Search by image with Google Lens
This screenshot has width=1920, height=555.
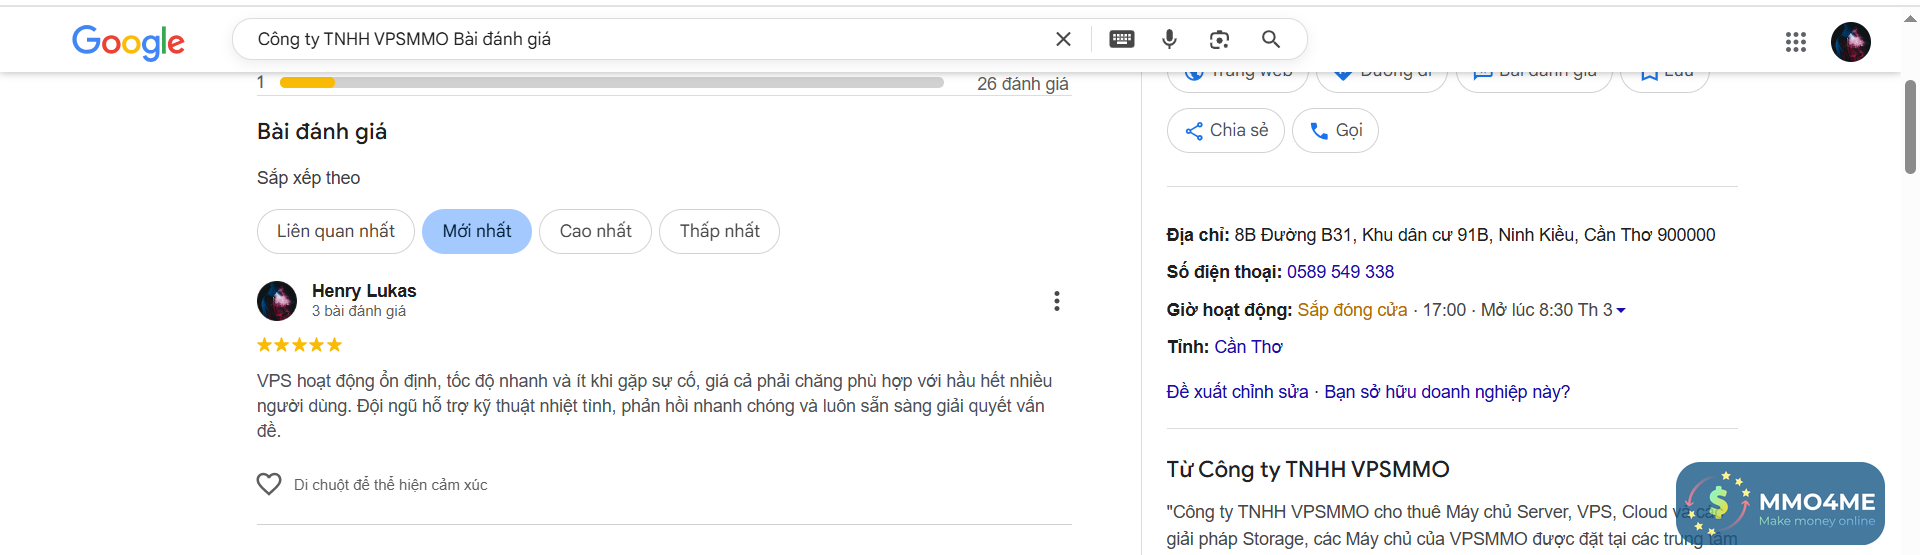1219,39
